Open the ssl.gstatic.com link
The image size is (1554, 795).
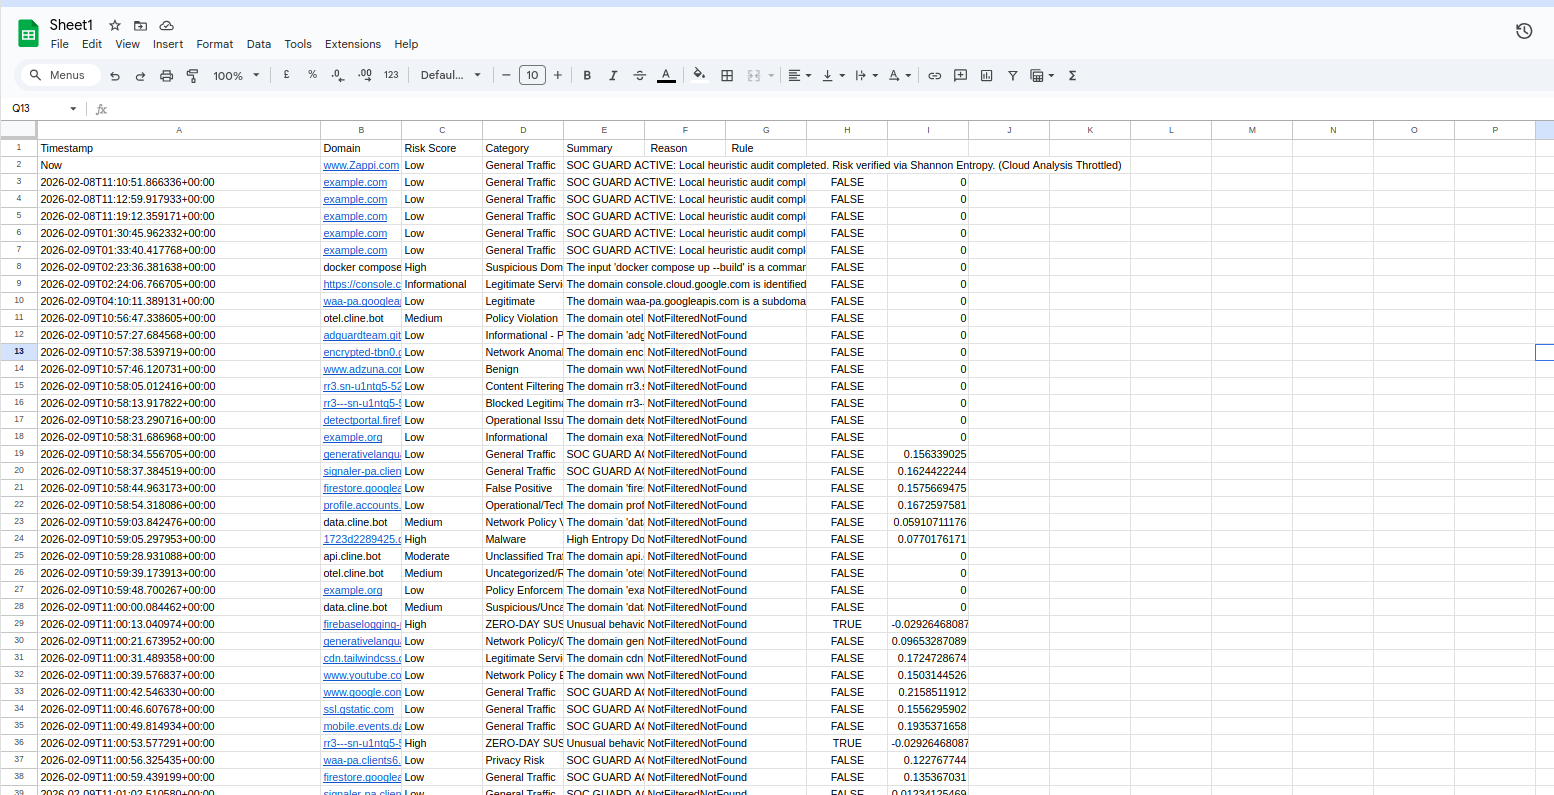[x=358, y=709]
